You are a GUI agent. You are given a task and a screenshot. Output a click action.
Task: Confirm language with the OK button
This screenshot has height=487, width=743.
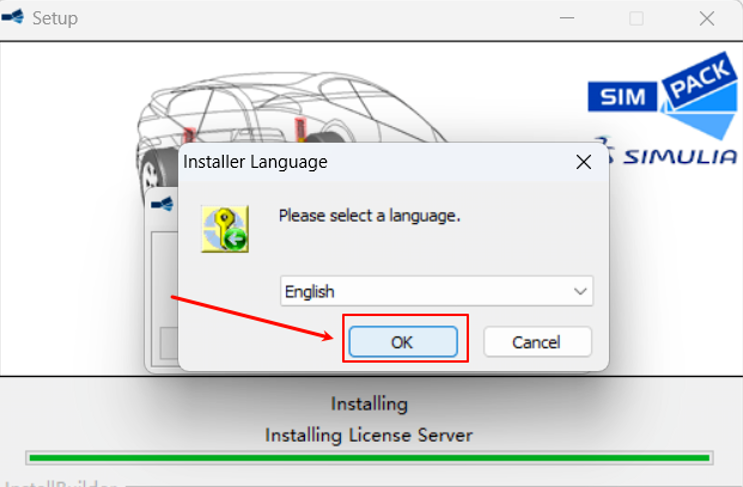[x=402, y=342]
